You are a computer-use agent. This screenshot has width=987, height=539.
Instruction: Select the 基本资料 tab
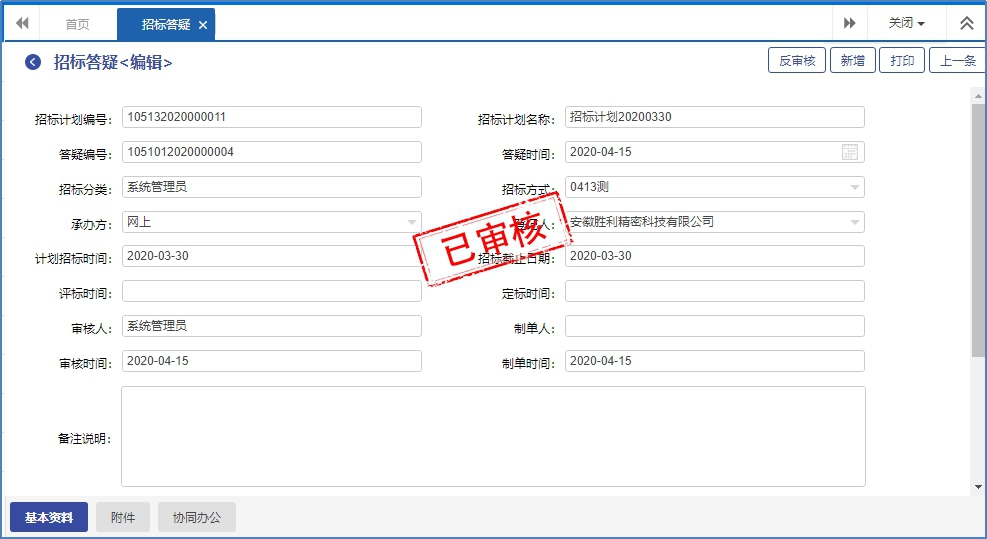click(x=49, y=517)
